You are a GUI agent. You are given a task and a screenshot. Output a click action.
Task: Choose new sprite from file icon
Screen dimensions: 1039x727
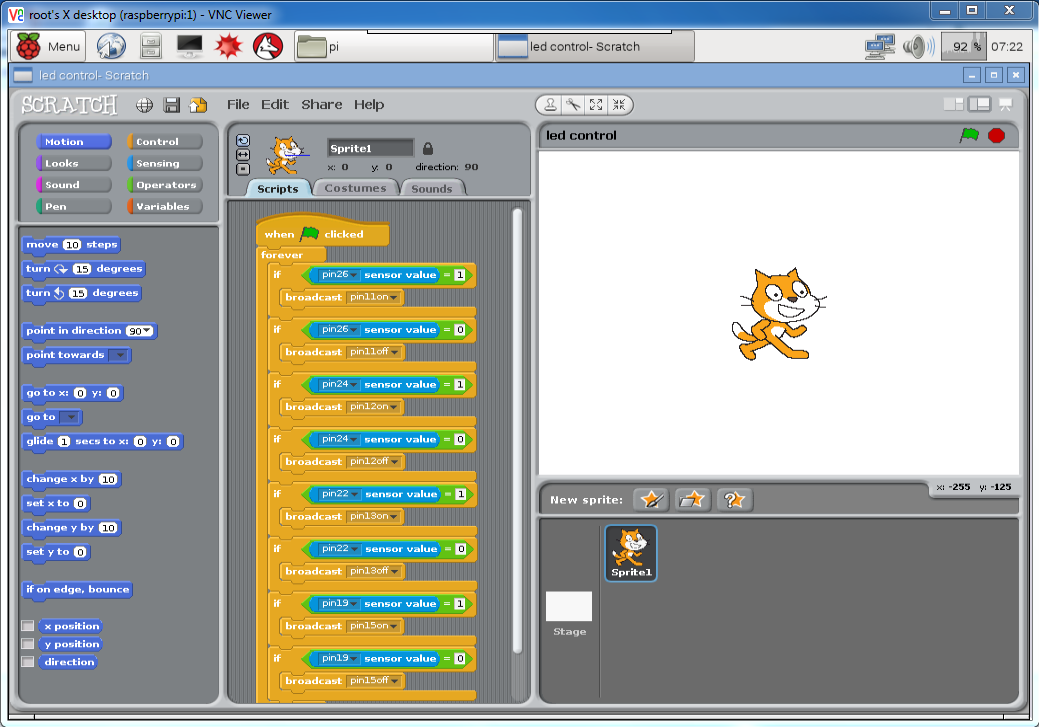692,500
